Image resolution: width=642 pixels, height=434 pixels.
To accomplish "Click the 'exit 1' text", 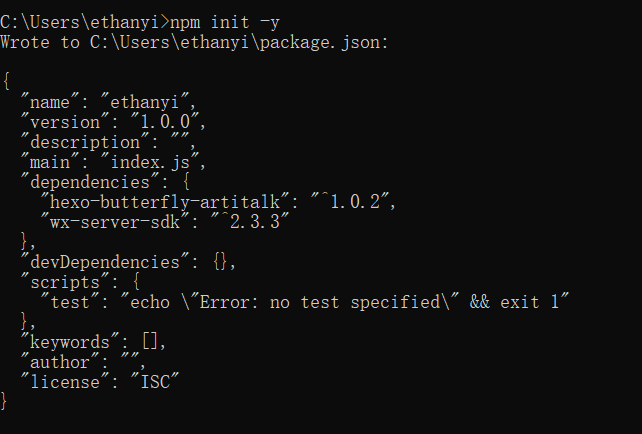I will [x=529, y=303].
